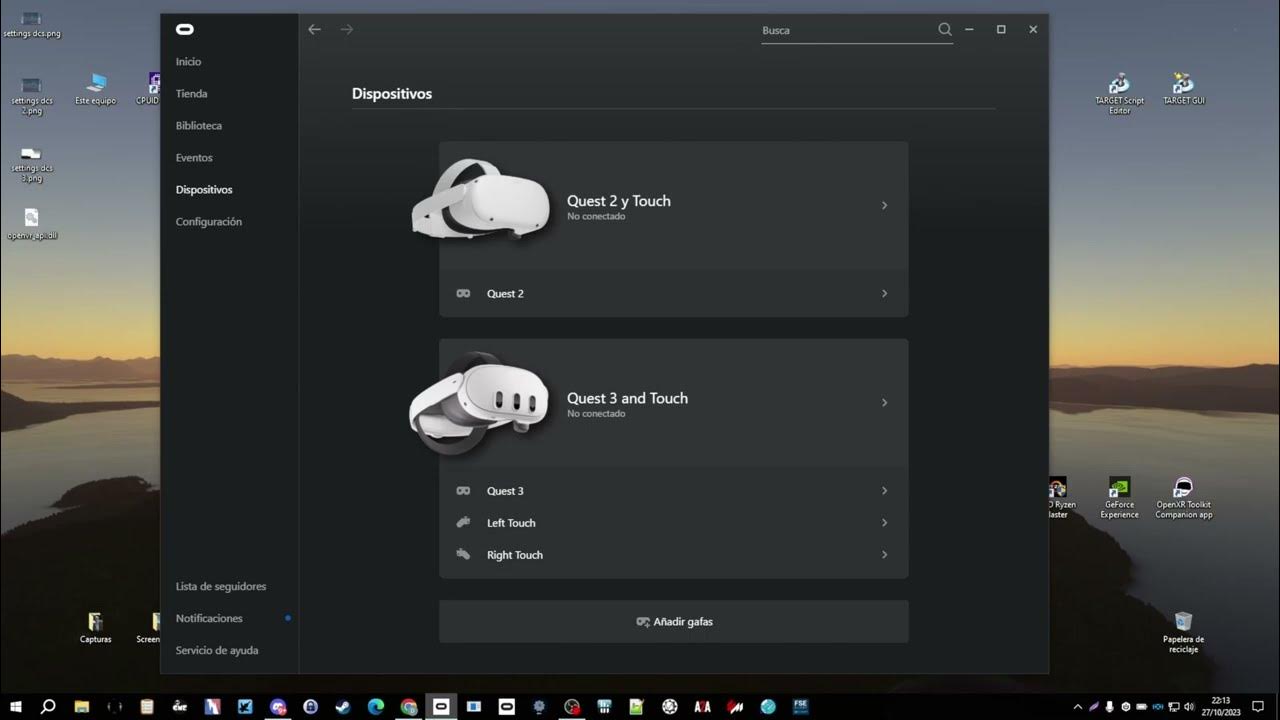The height and width of the screenshot is (720, 1280).
Task: Open File Explorer from the taskbar
Action: click(x=82, y=706)
